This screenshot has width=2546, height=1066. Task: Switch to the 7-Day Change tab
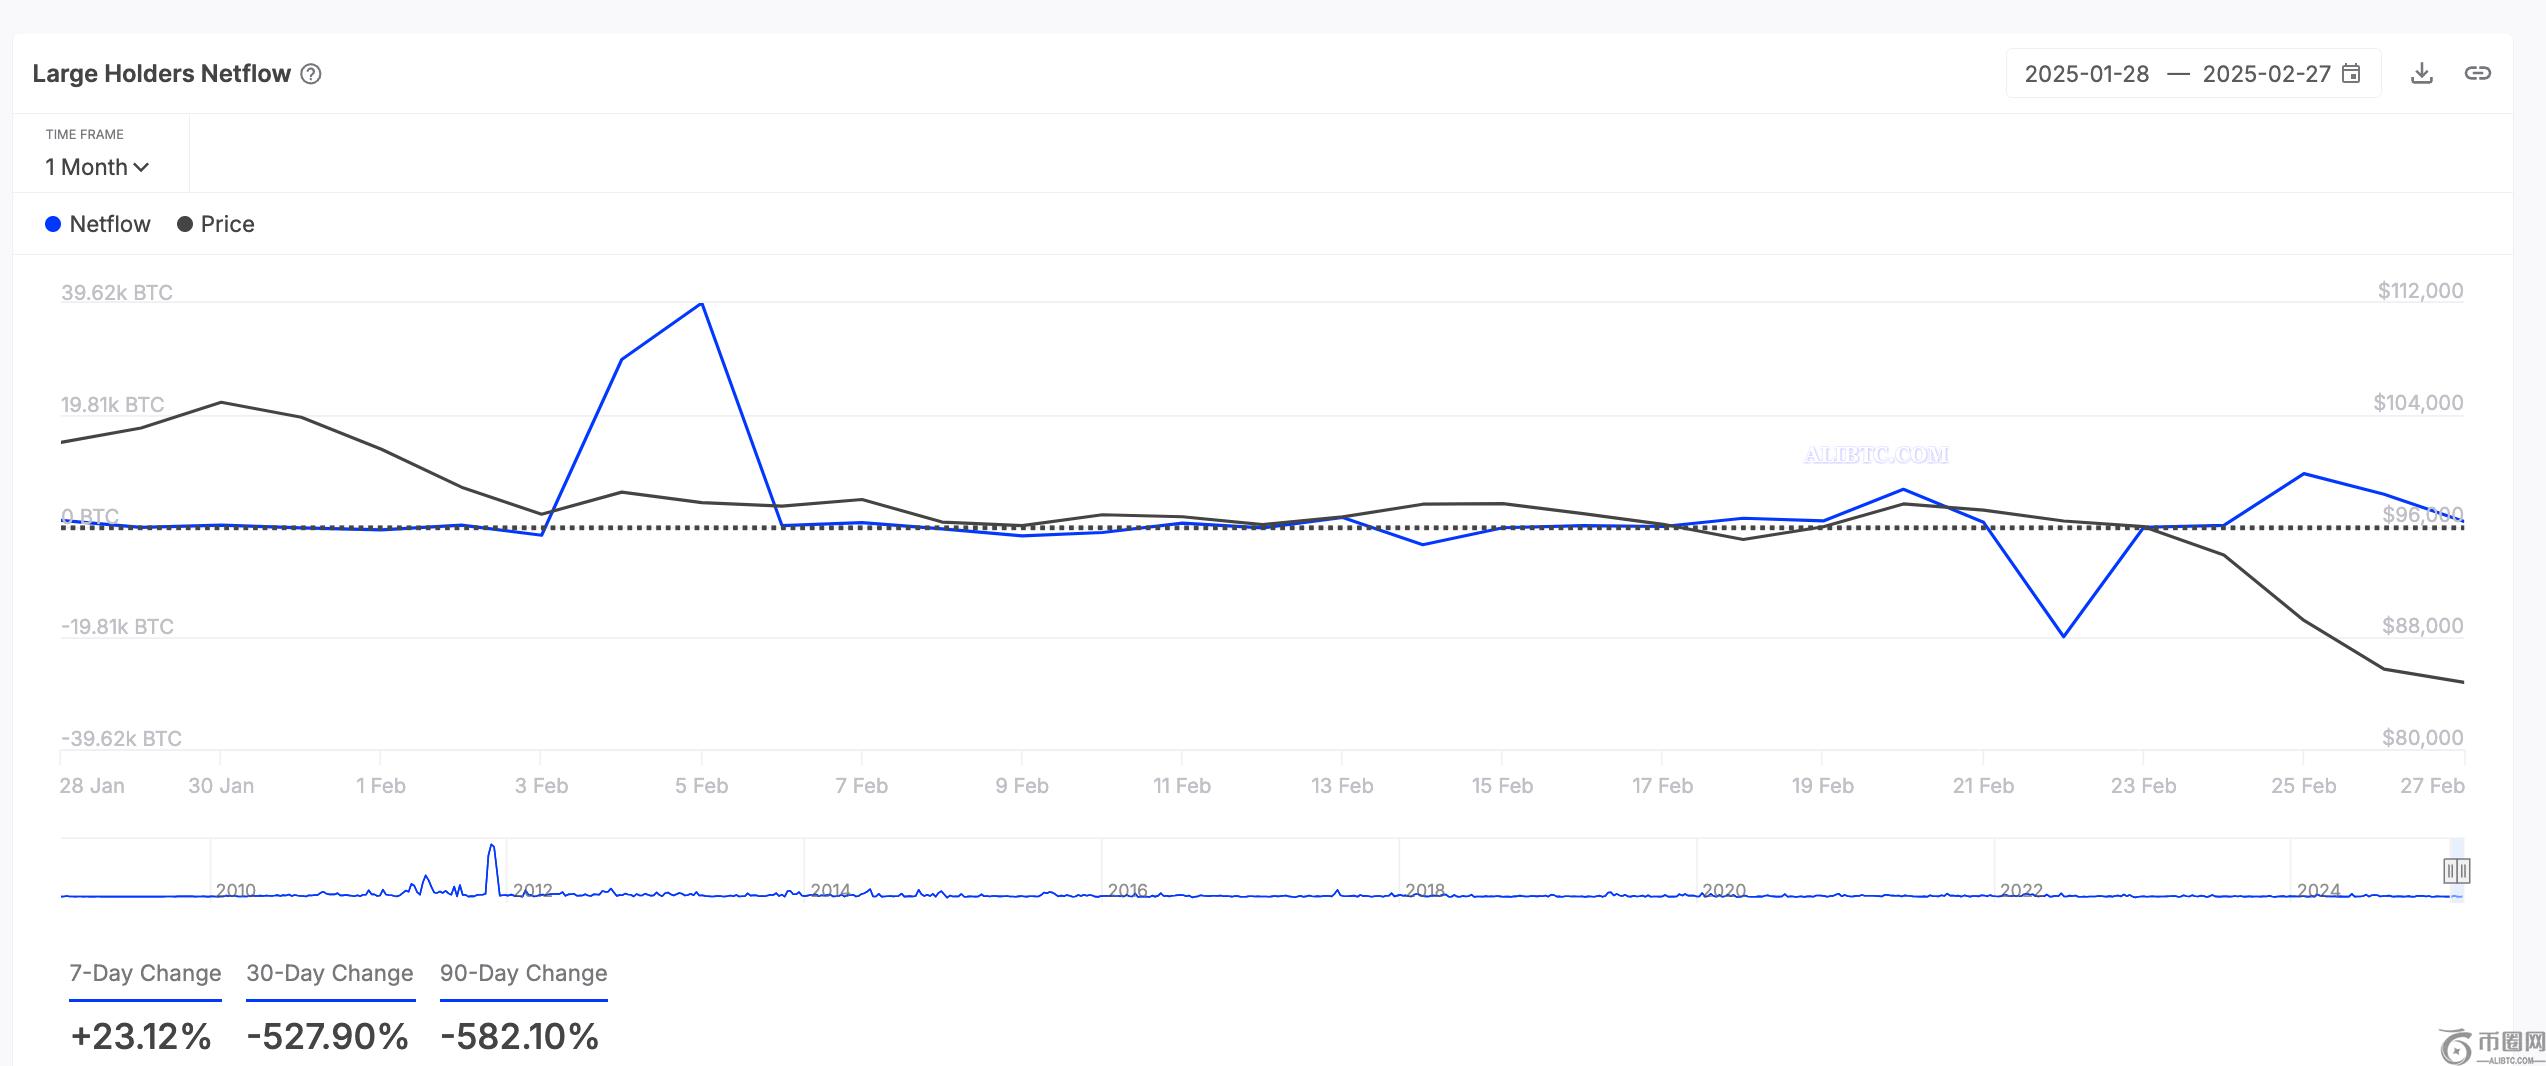tap(145, 973)
